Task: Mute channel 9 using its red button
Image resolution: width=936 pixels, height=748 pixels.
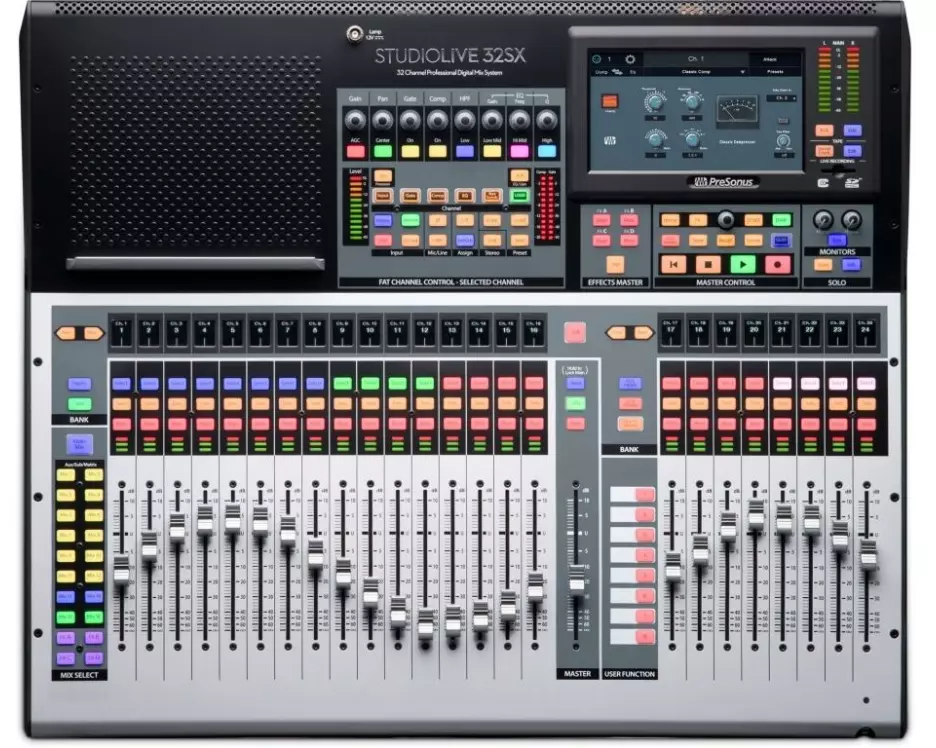Action: (x=343, y=423)
